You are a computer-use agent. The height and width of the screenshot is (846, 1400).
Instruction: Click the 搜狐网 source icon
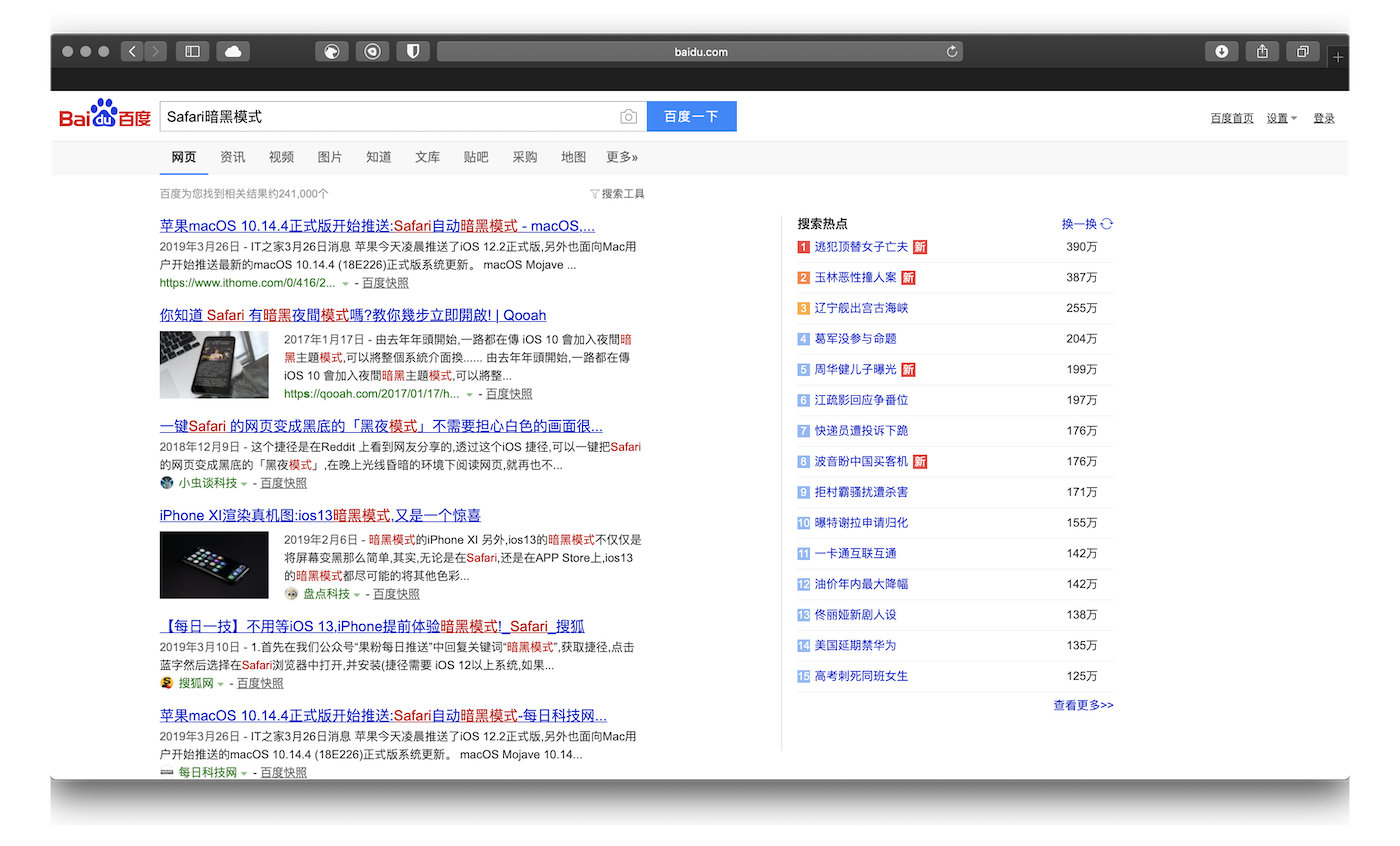[167, 683]
